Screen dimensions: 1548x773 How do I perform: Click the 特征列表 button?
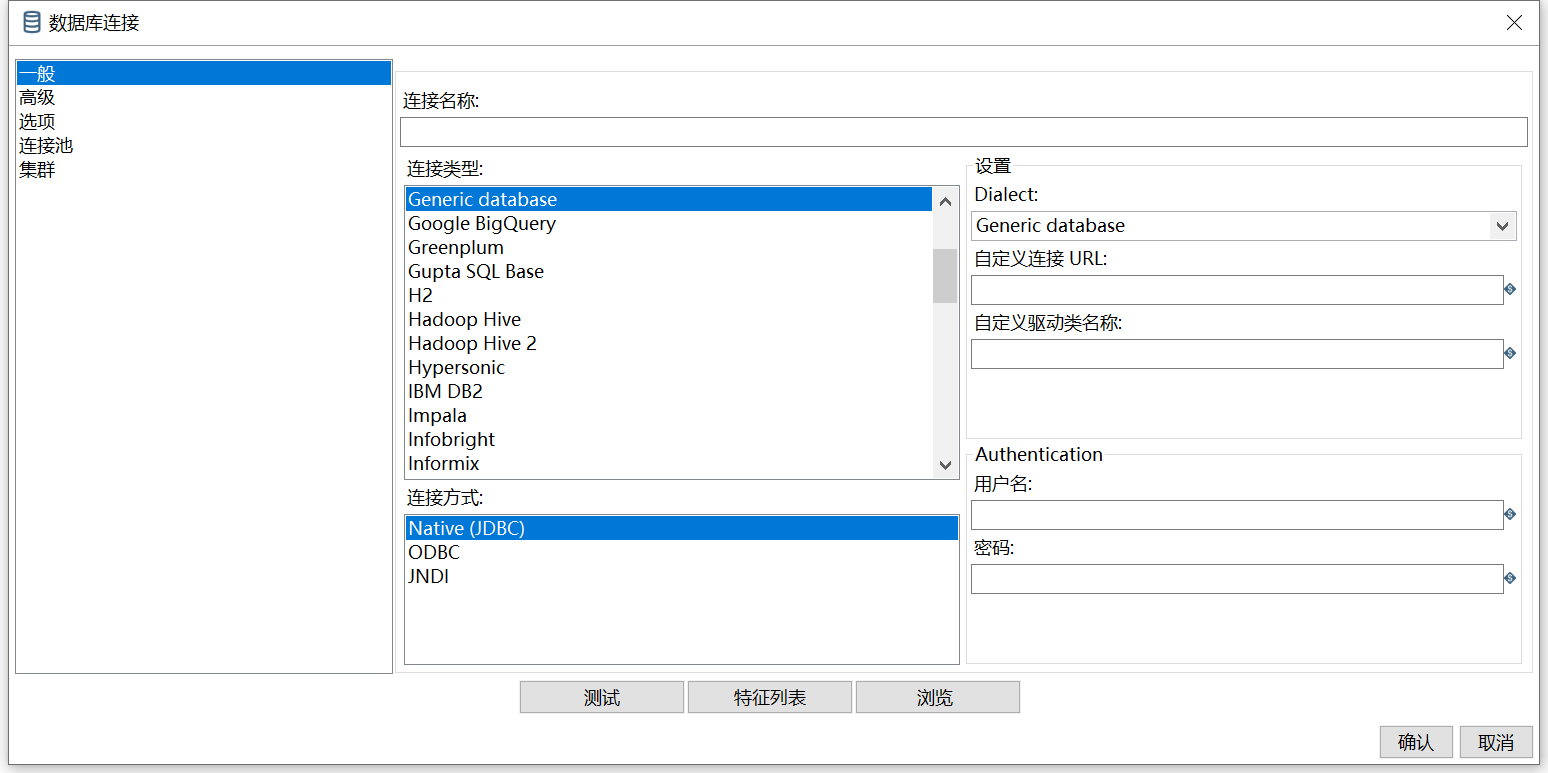click(x=770, y=698)
